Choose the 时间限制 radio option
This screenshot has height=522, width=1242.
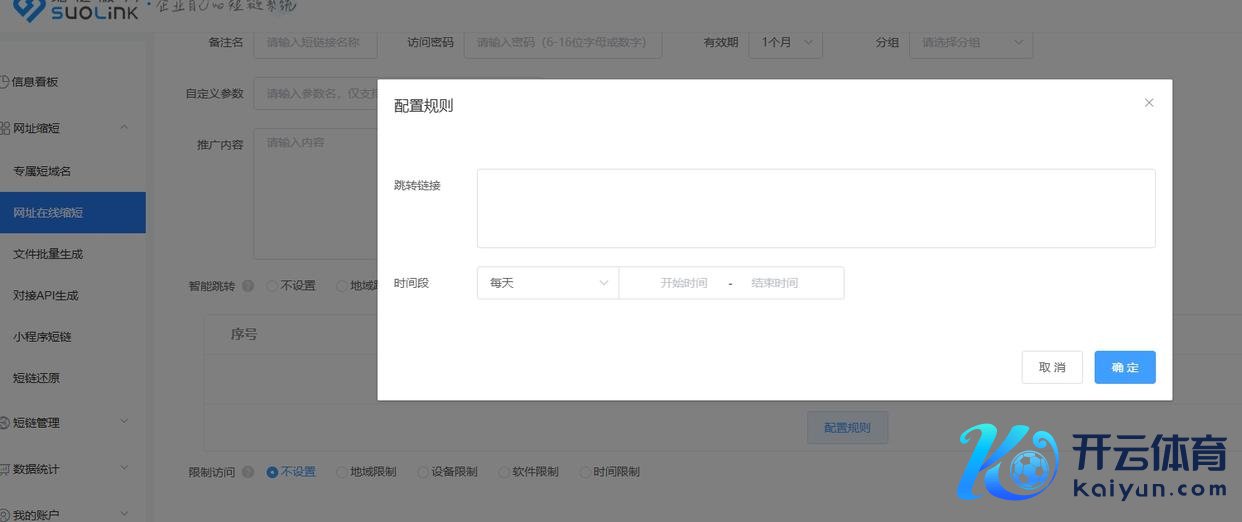(x=585, y=472)
